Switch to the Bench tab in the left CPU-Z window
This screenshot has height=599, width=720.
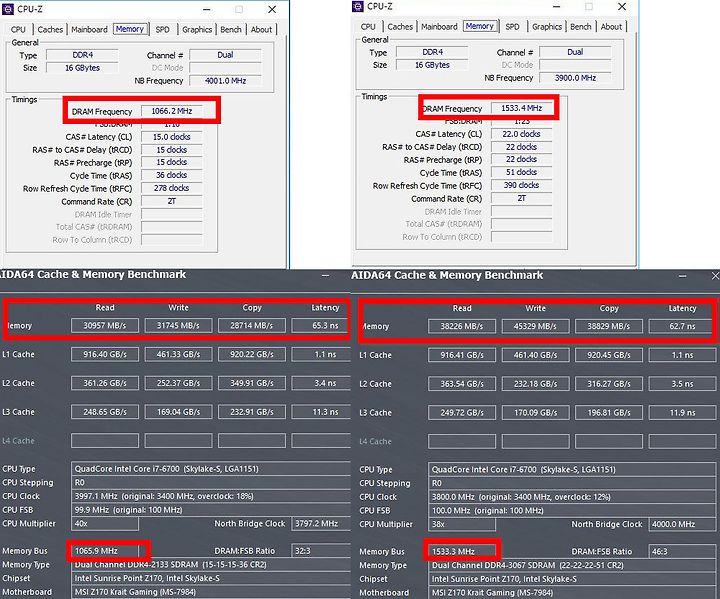pos(231,29)
